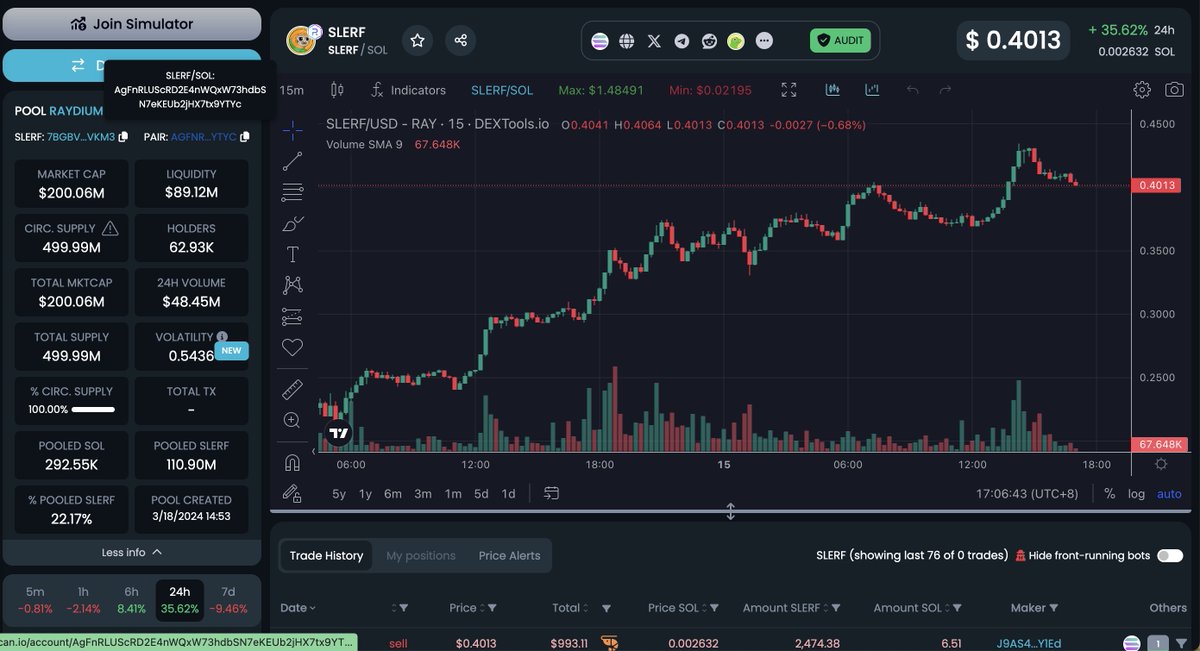Select the crosshair cursor tool
The image size is (1200, 651).
[292, 129]
